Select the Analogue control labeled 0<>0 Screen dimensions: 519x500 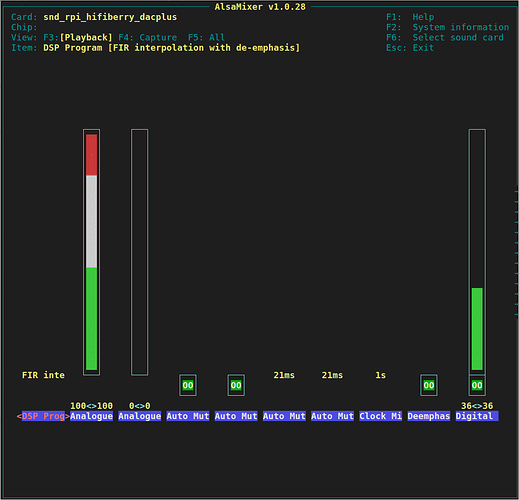(140, 416)
